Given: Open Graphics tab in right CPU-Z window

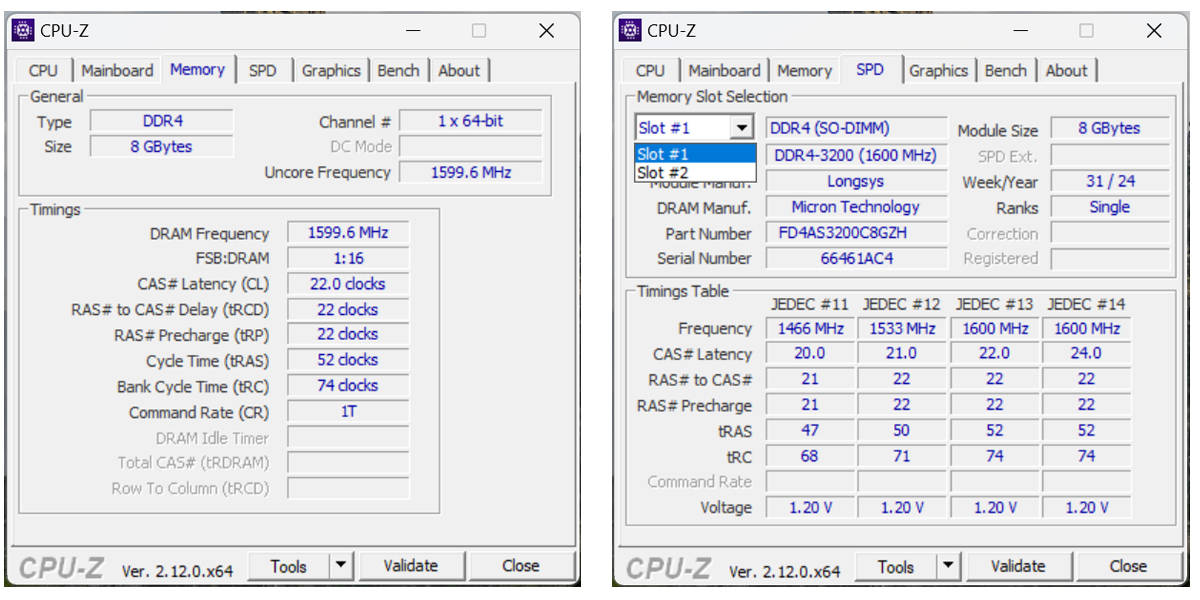Looking at the screenshot, I should point(938,70).
